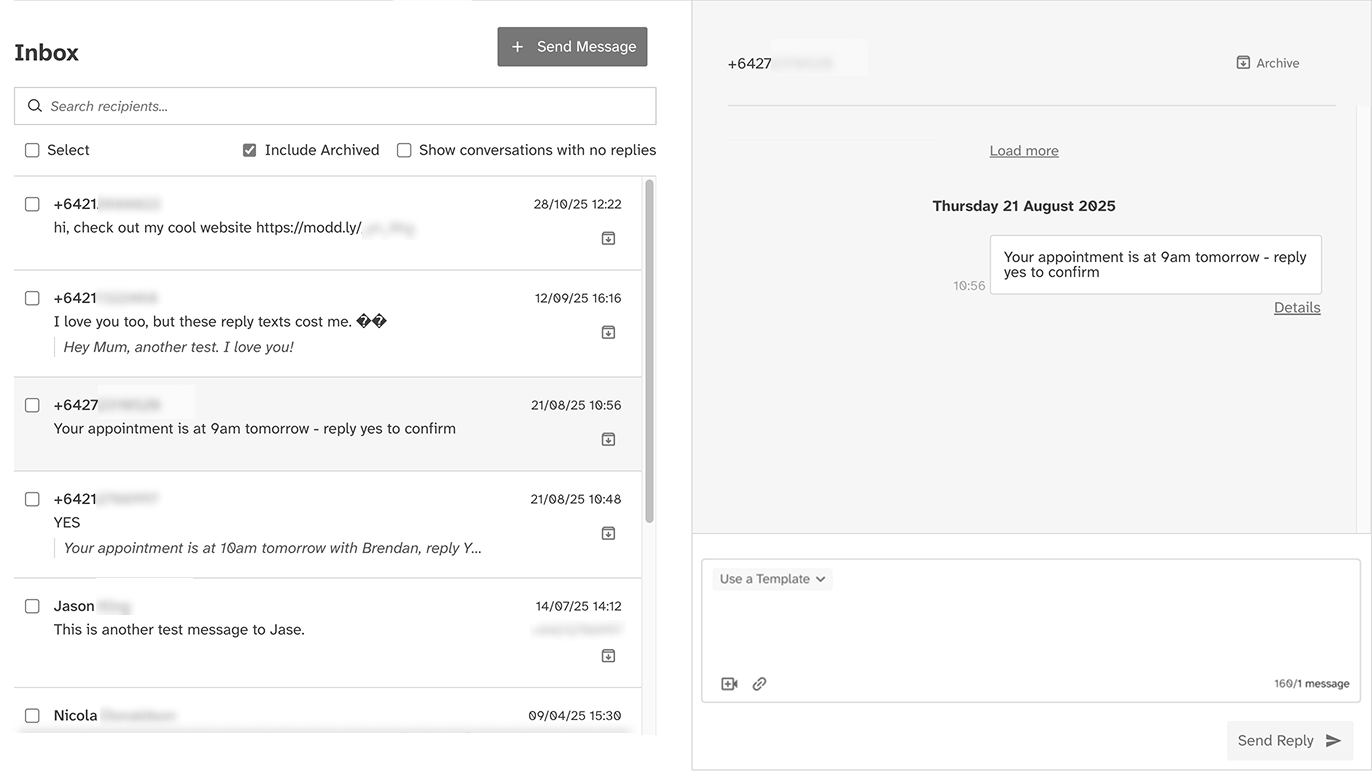Open the Use a Template dropdown
The height and width of the screenshot is (783, 1372).
click(770, 578)
